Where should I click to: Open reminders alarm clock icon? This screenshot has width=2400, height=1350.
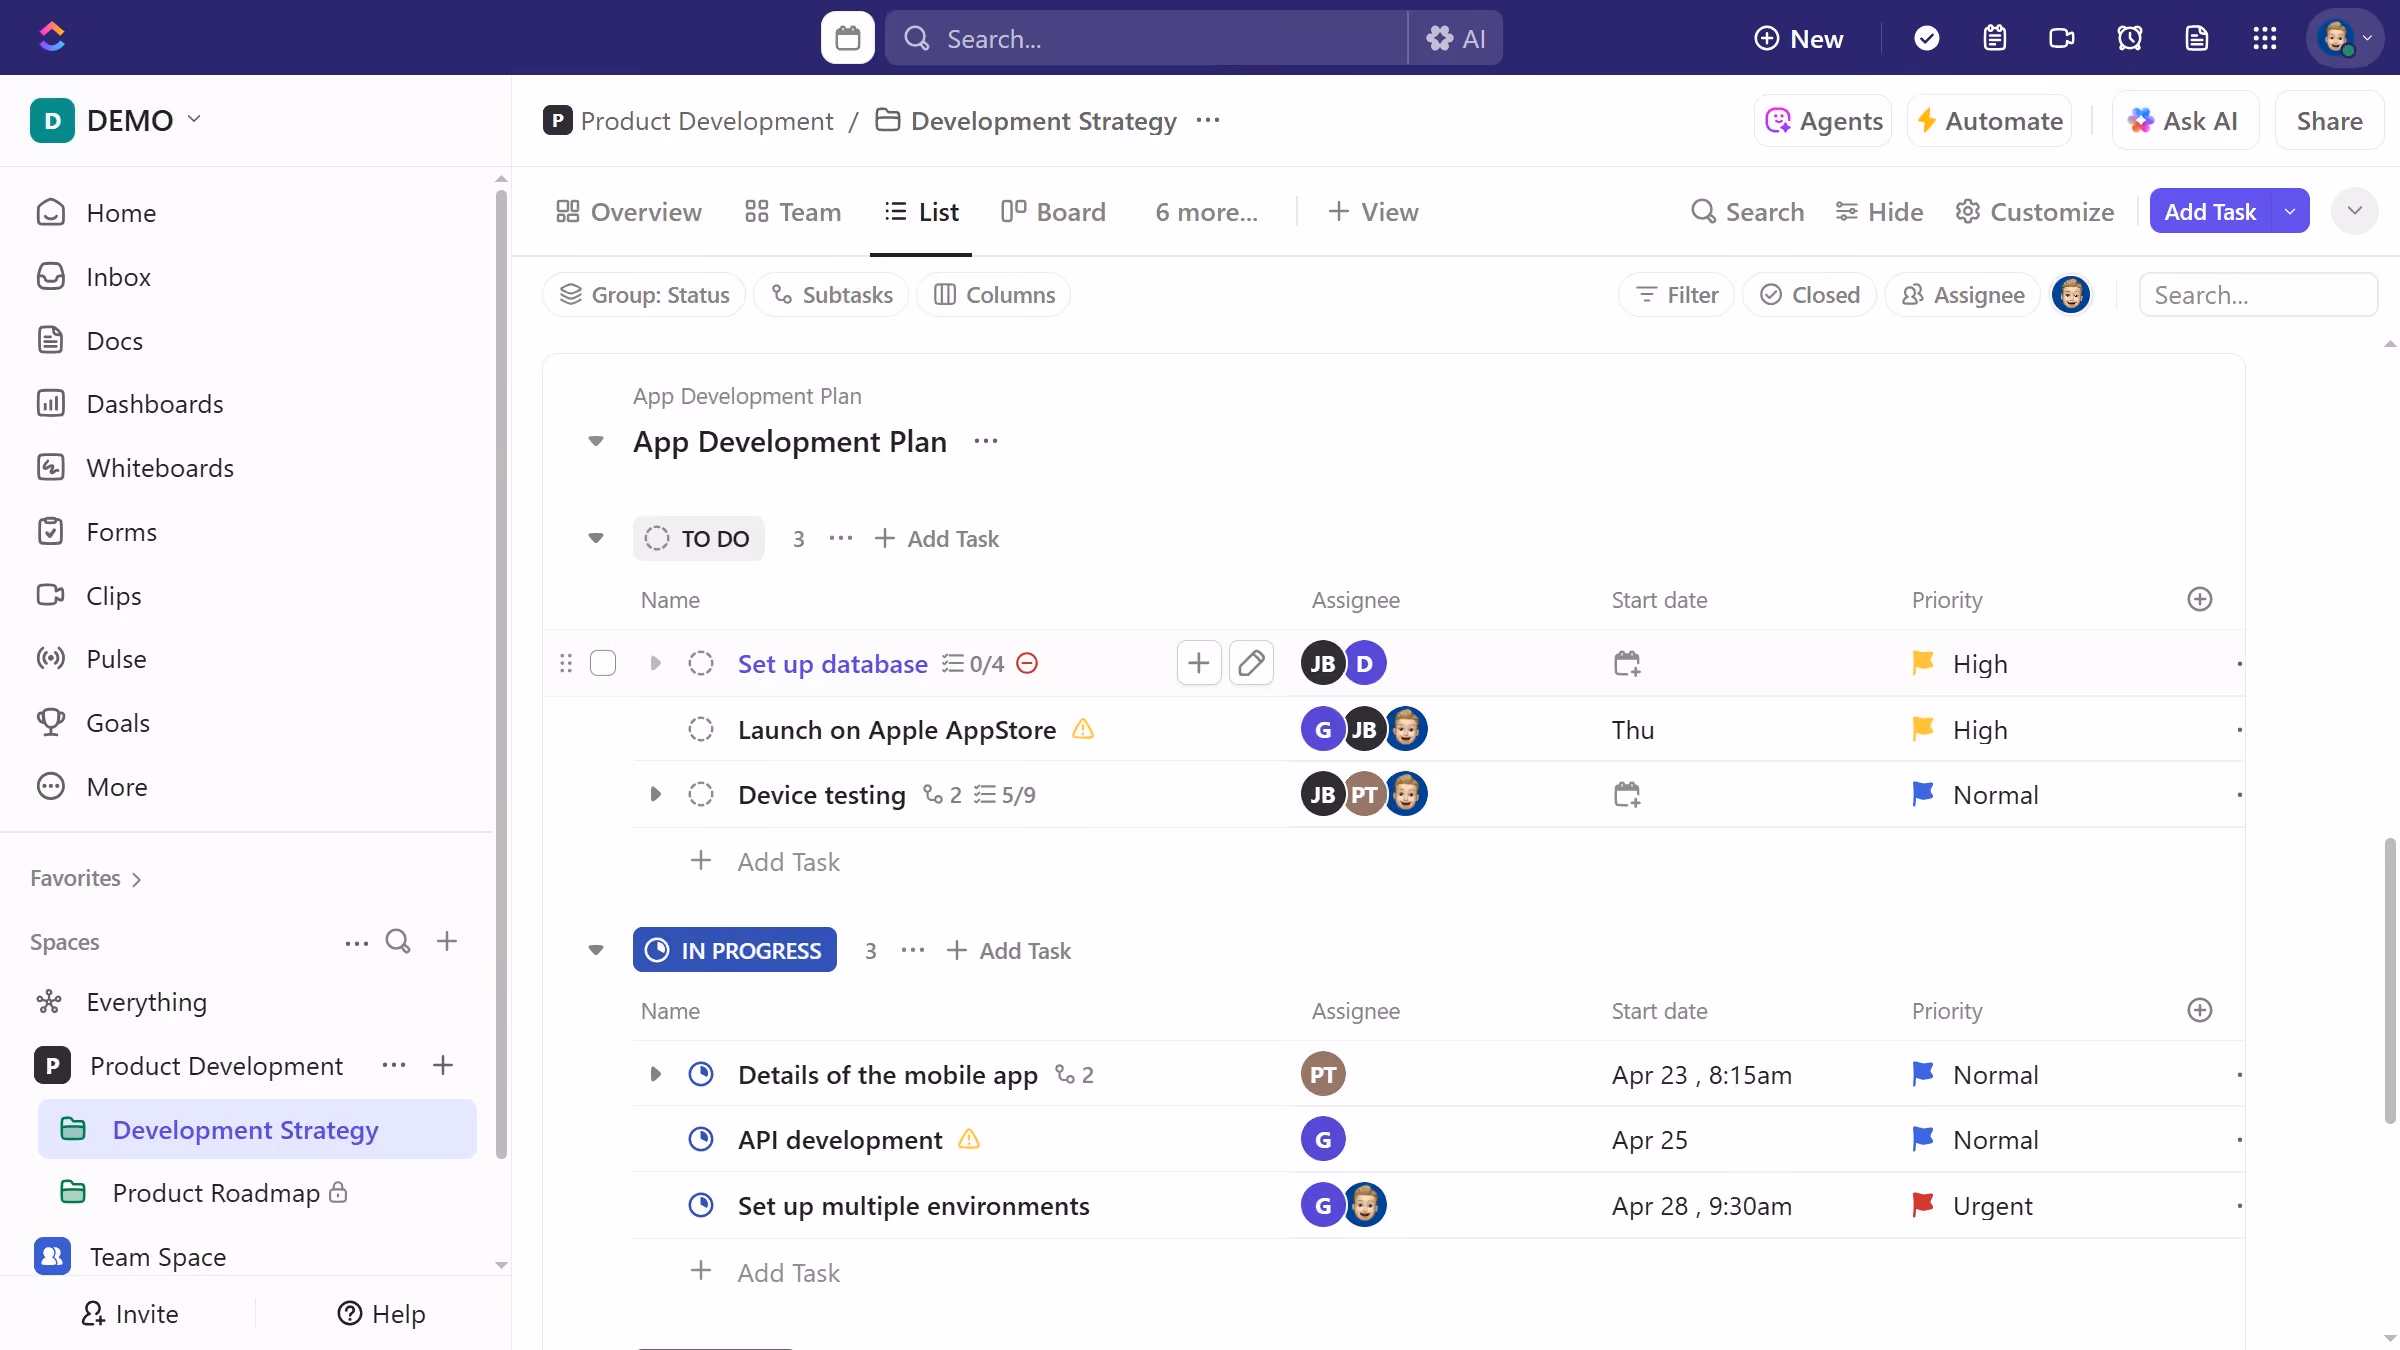[x=2130, y=38]
